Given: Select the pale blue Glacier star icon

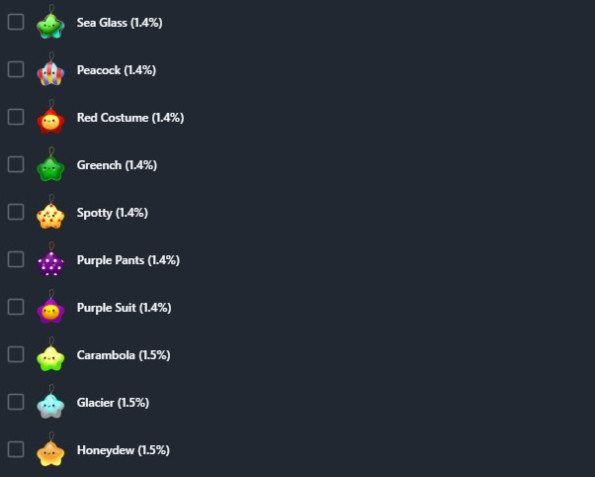Looking at the screenshot, I should (x=50, y=405).
